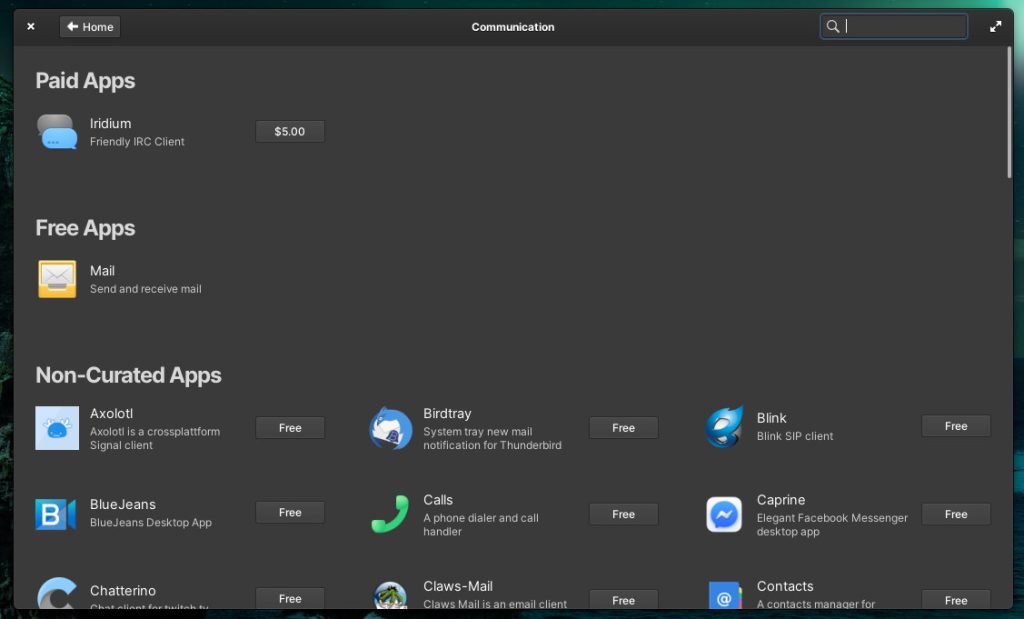Install Caprine with its Free button
The image size is (1024, 619).
pos(956,514)
